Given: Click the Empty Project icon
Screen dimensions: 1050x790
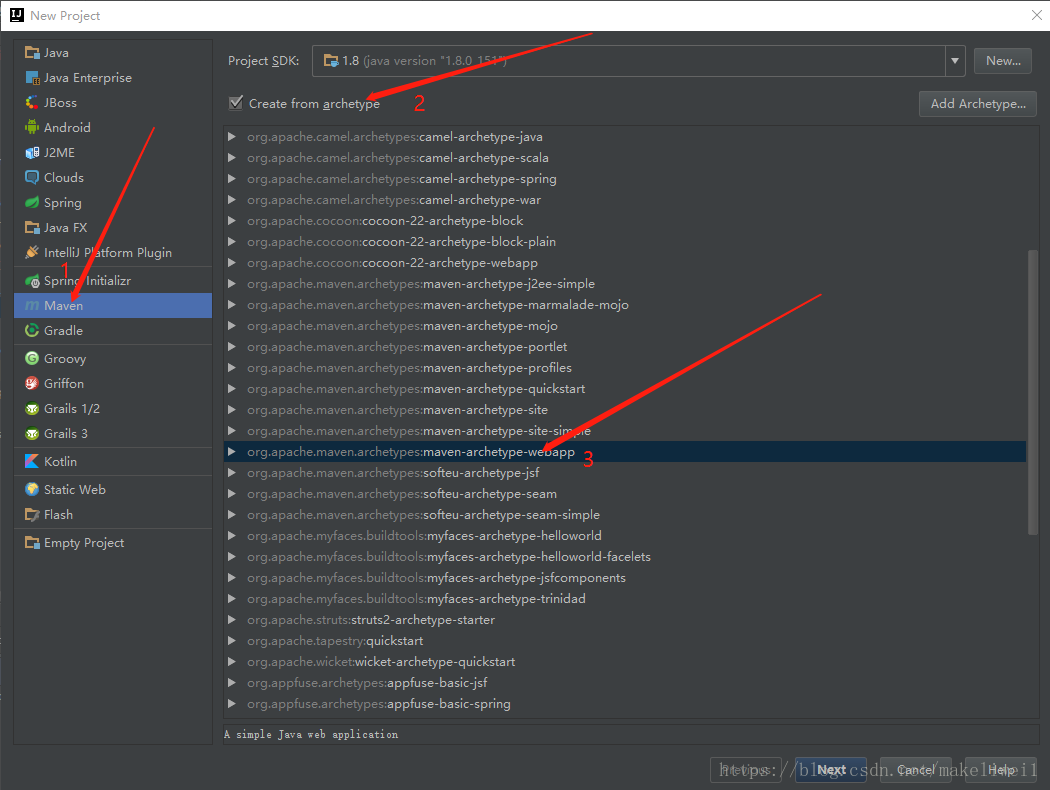Looking at the screenshot, I should pos(31,543).
